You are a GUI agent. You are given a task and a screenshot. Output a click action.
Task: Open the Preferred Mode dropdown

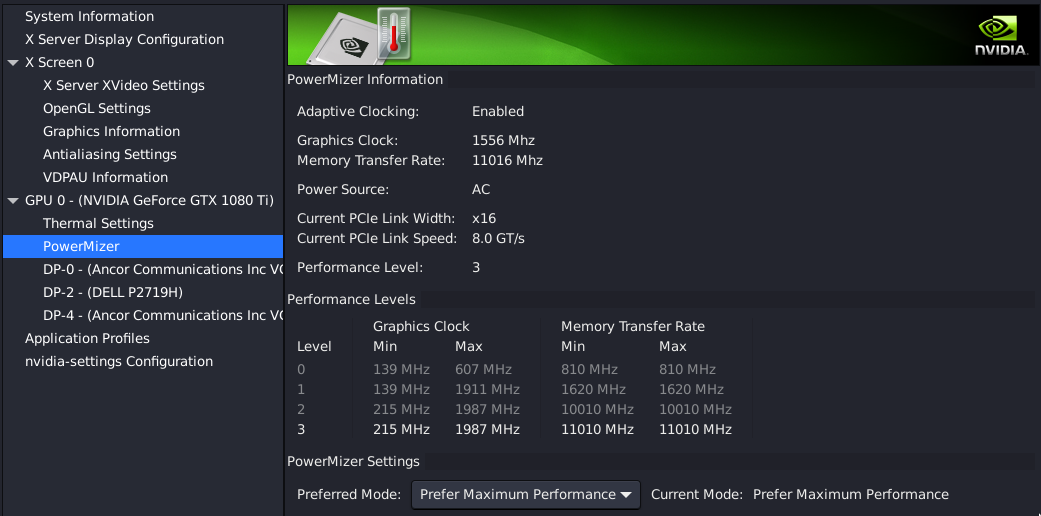[526, 495]
